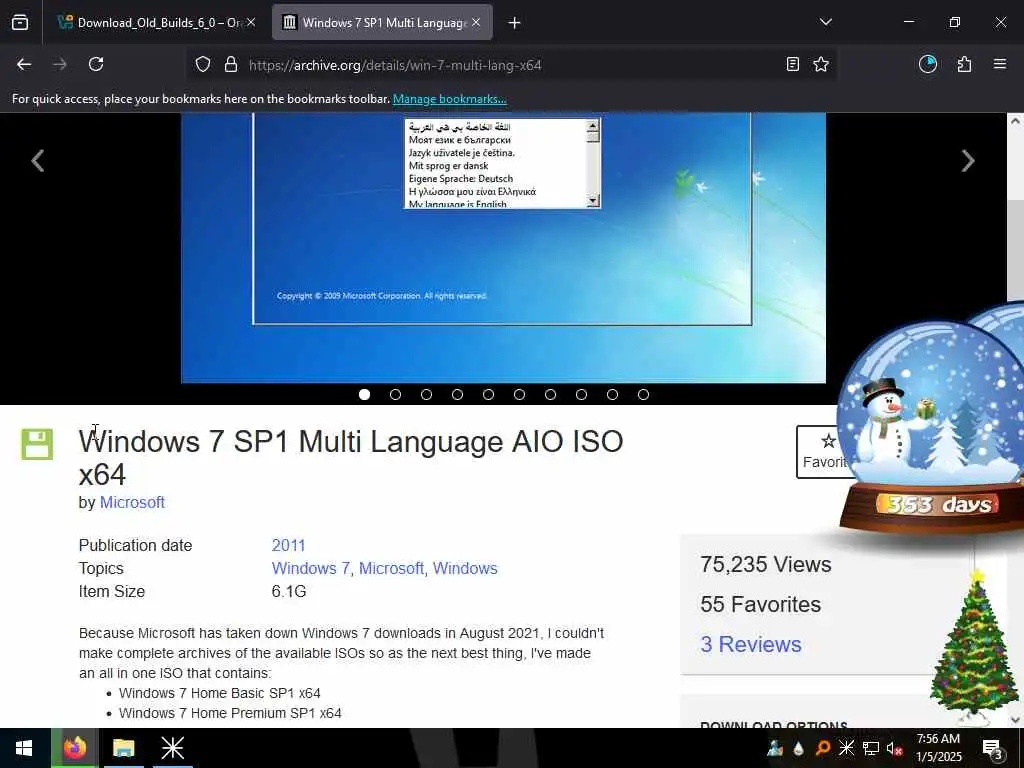Open the orange magnifier tray icon

(822, 748)
